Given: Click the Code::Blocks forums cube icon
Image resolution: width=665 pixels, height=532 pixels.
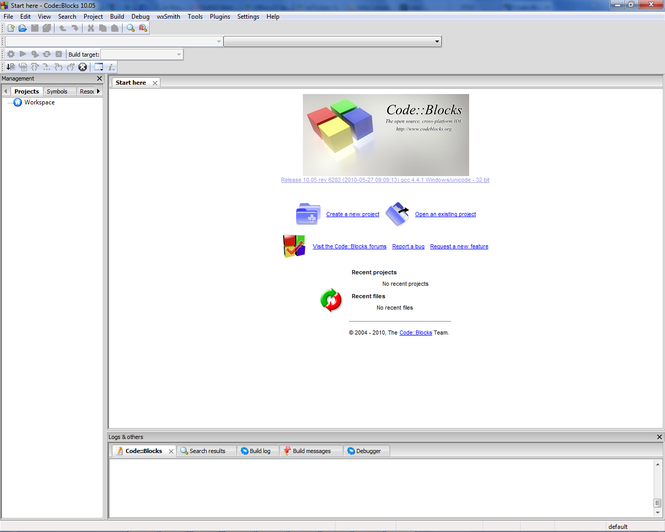Looking at the screenshot, I should pos(294,246).
